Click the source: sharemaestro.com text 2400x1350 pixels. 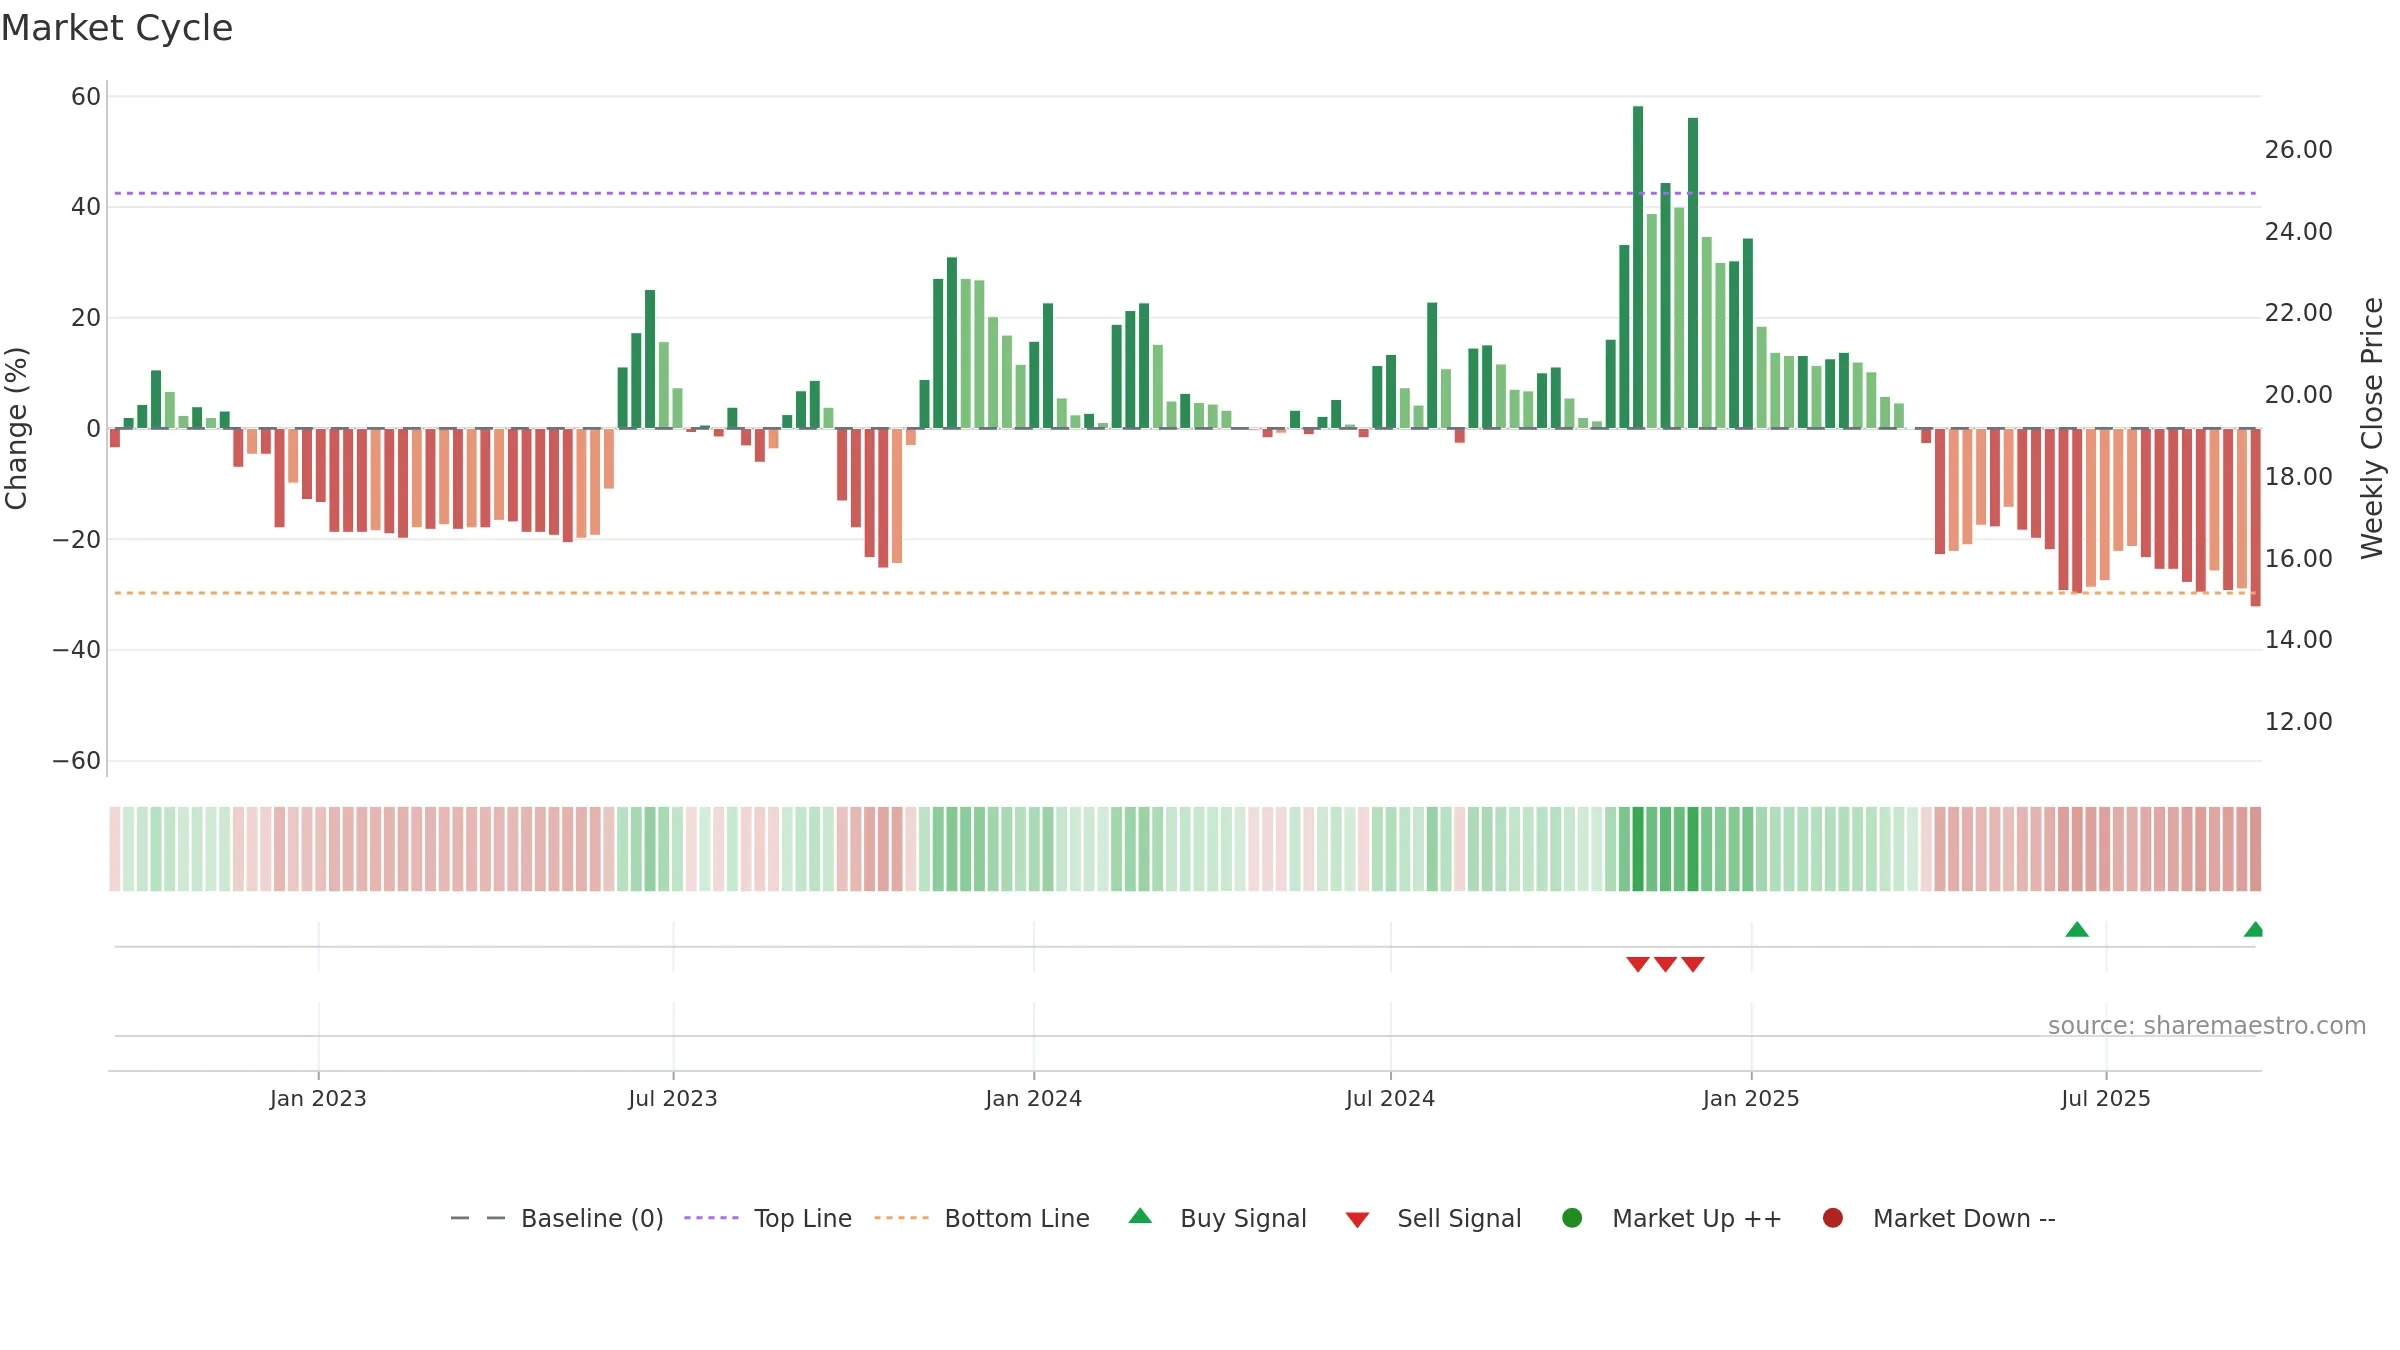click(x=2207, y=1026)
